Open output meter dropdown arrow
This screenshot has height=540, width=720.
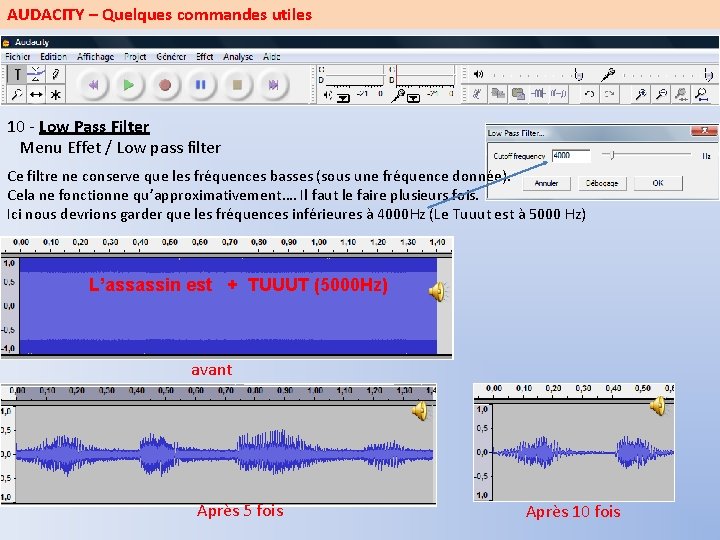click(343, 98)
